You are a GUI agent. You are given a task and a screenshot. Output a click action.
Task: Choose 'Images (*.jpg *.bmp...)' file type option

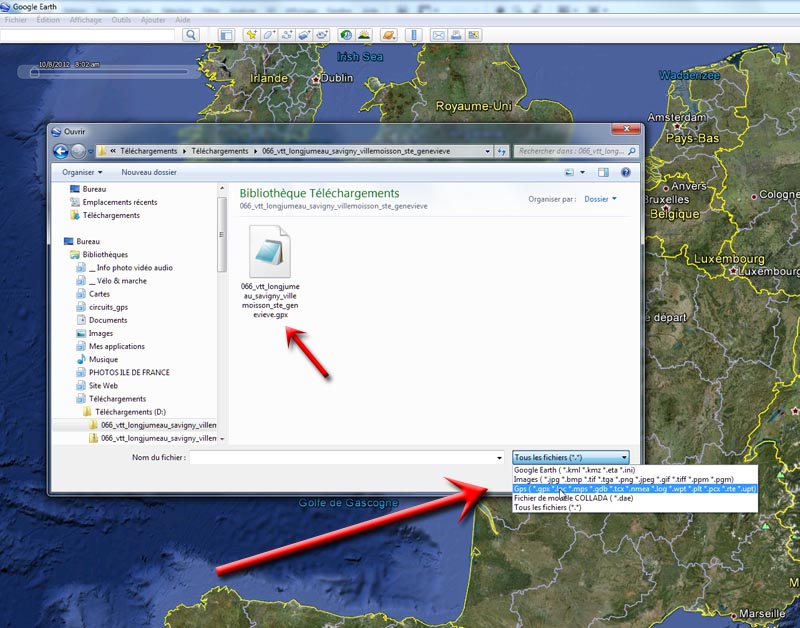(x=635, y=480)
